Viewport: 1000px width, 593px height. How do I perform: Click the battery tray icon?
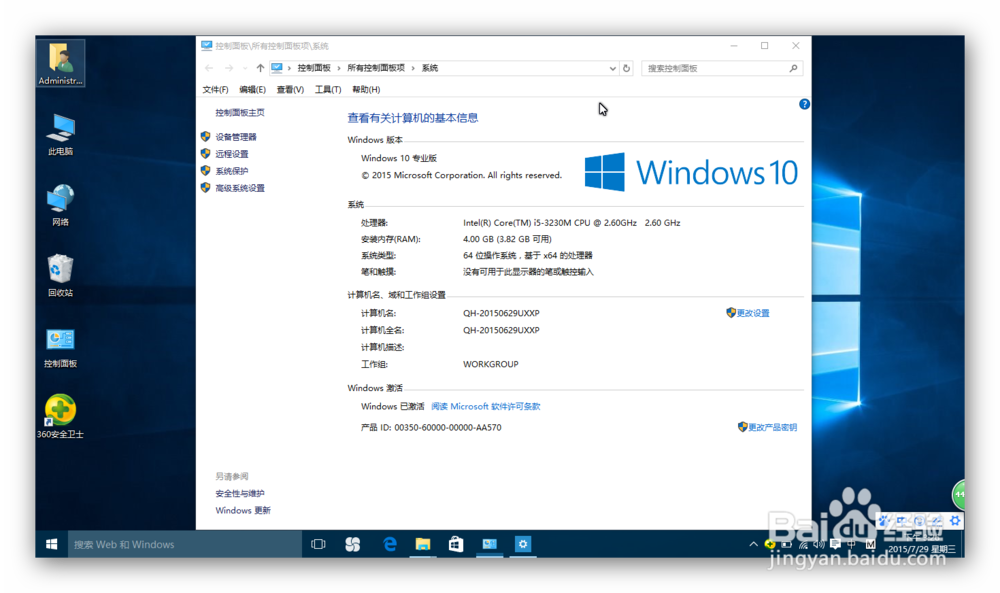(786, 545)
